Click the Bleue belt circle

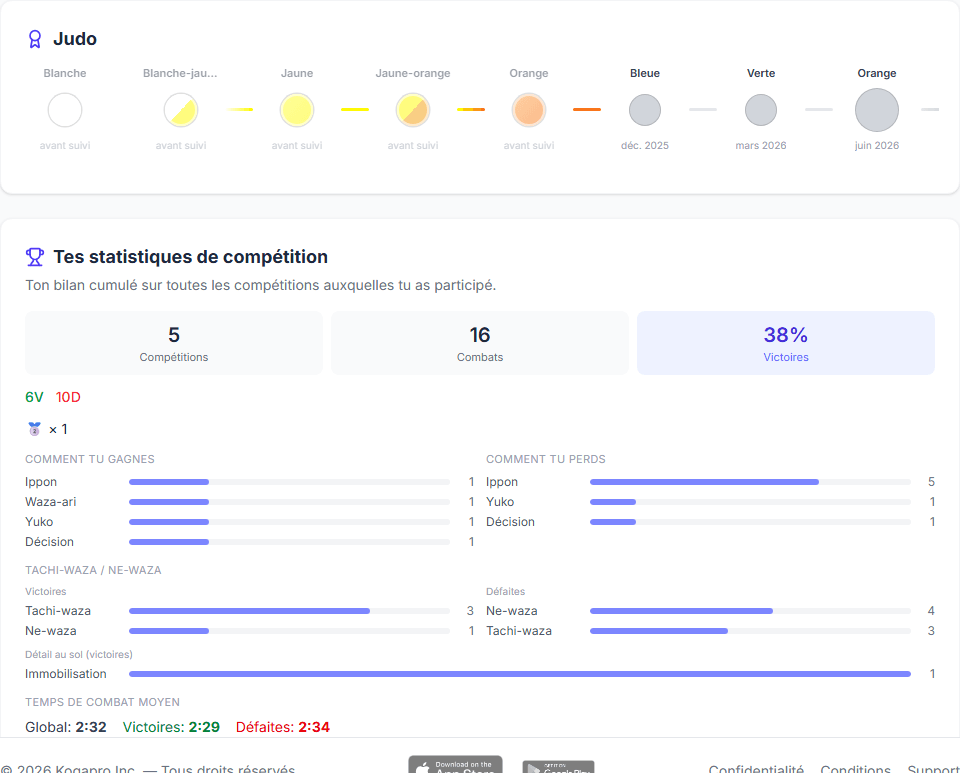click(645, 110)
